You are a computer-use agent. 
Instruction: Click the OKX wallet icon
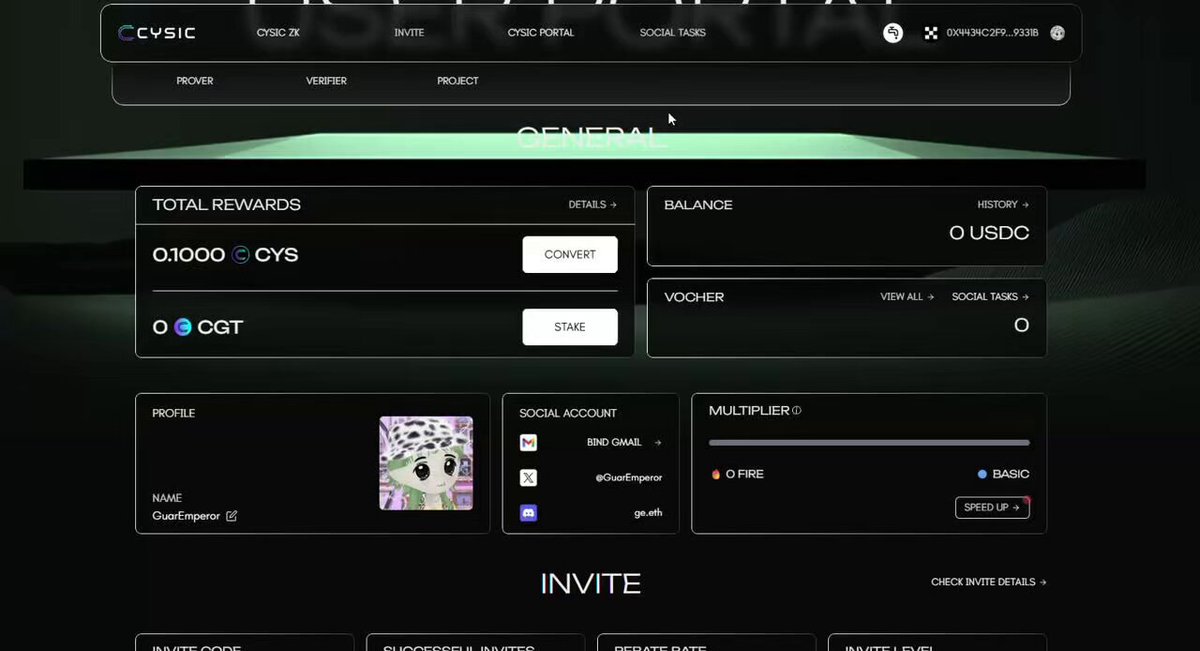click(931, 33)
